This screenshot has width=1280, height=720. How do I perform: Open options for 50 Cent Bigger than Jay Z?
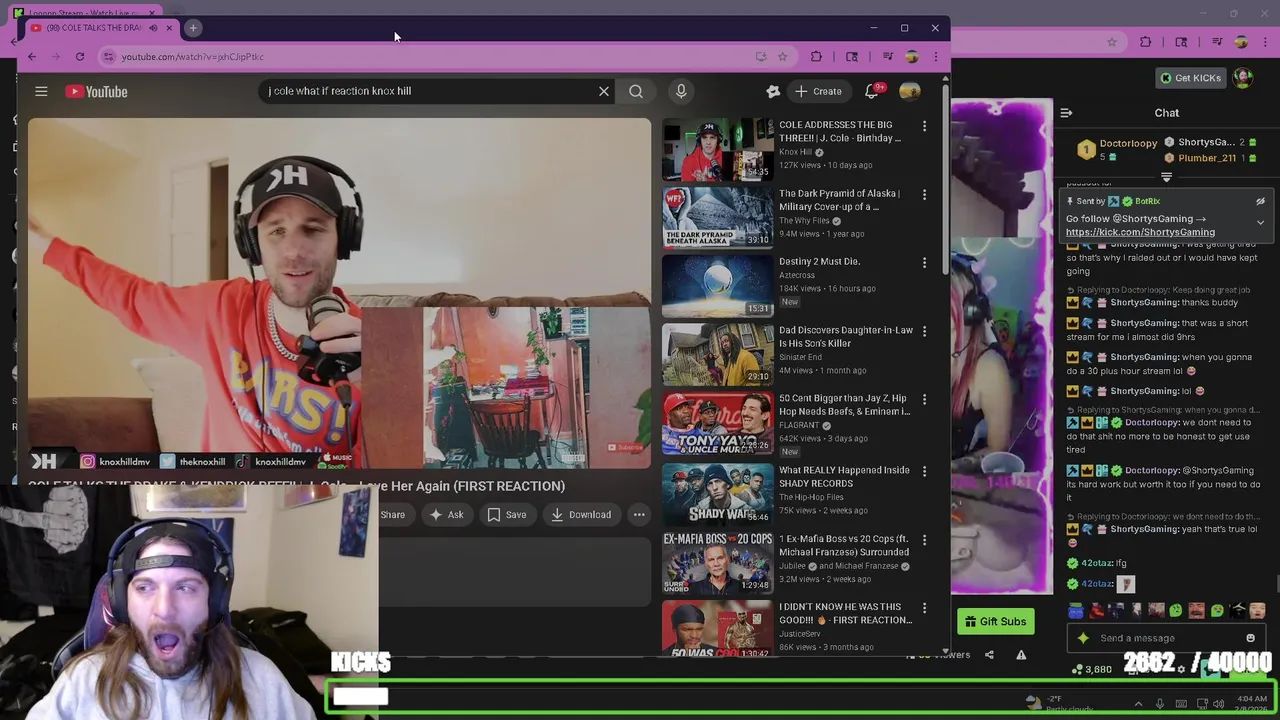click(x=924, y=399)
